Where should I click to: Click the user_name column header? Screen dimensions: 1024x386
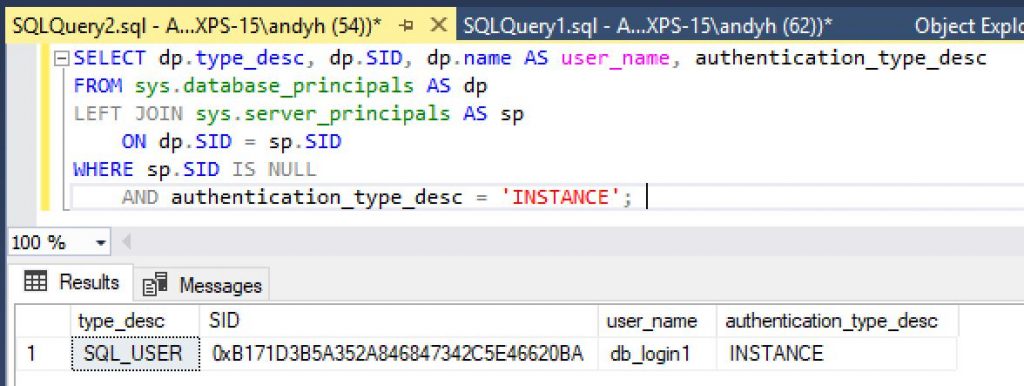click(x=657, y=321)
